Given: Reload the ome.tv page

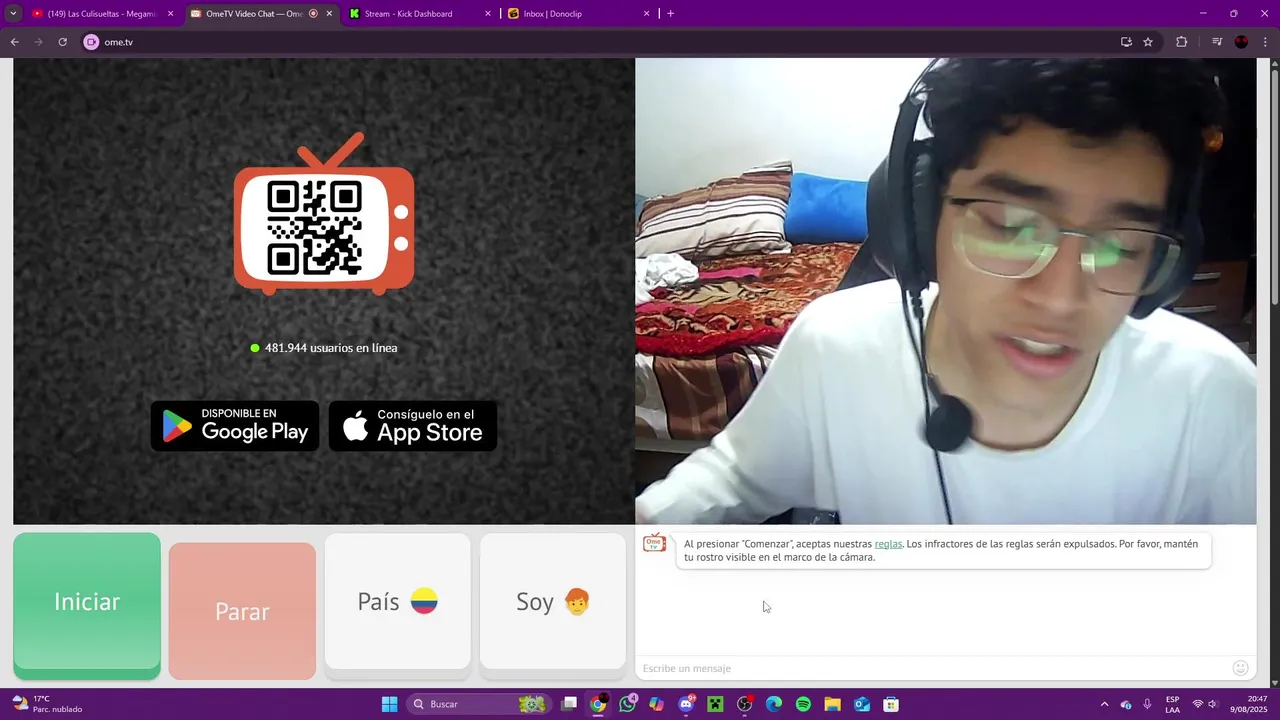Looking at the screenshot, I should (62, 42).
